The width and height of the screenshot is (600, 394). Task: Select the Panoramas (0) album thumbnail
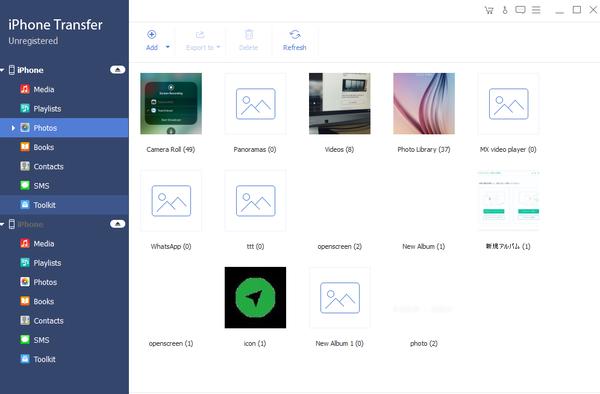tap(255, 104)
